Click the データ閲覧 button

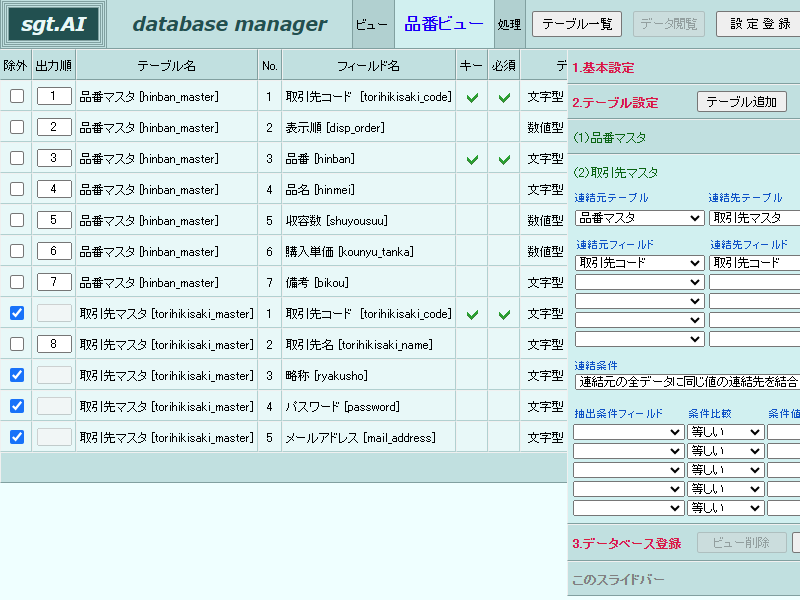point(668,24)
